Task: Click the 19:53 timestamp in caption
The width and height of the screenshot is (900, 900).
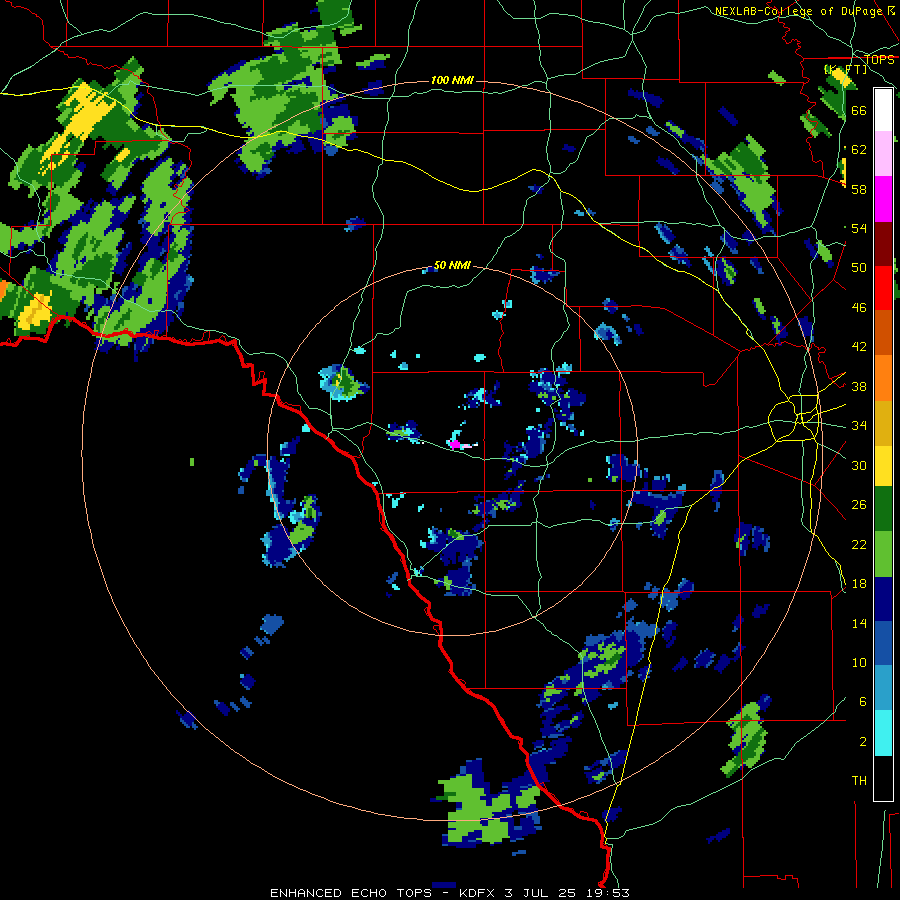Action: pyautogui.click(x=607, y=893)
